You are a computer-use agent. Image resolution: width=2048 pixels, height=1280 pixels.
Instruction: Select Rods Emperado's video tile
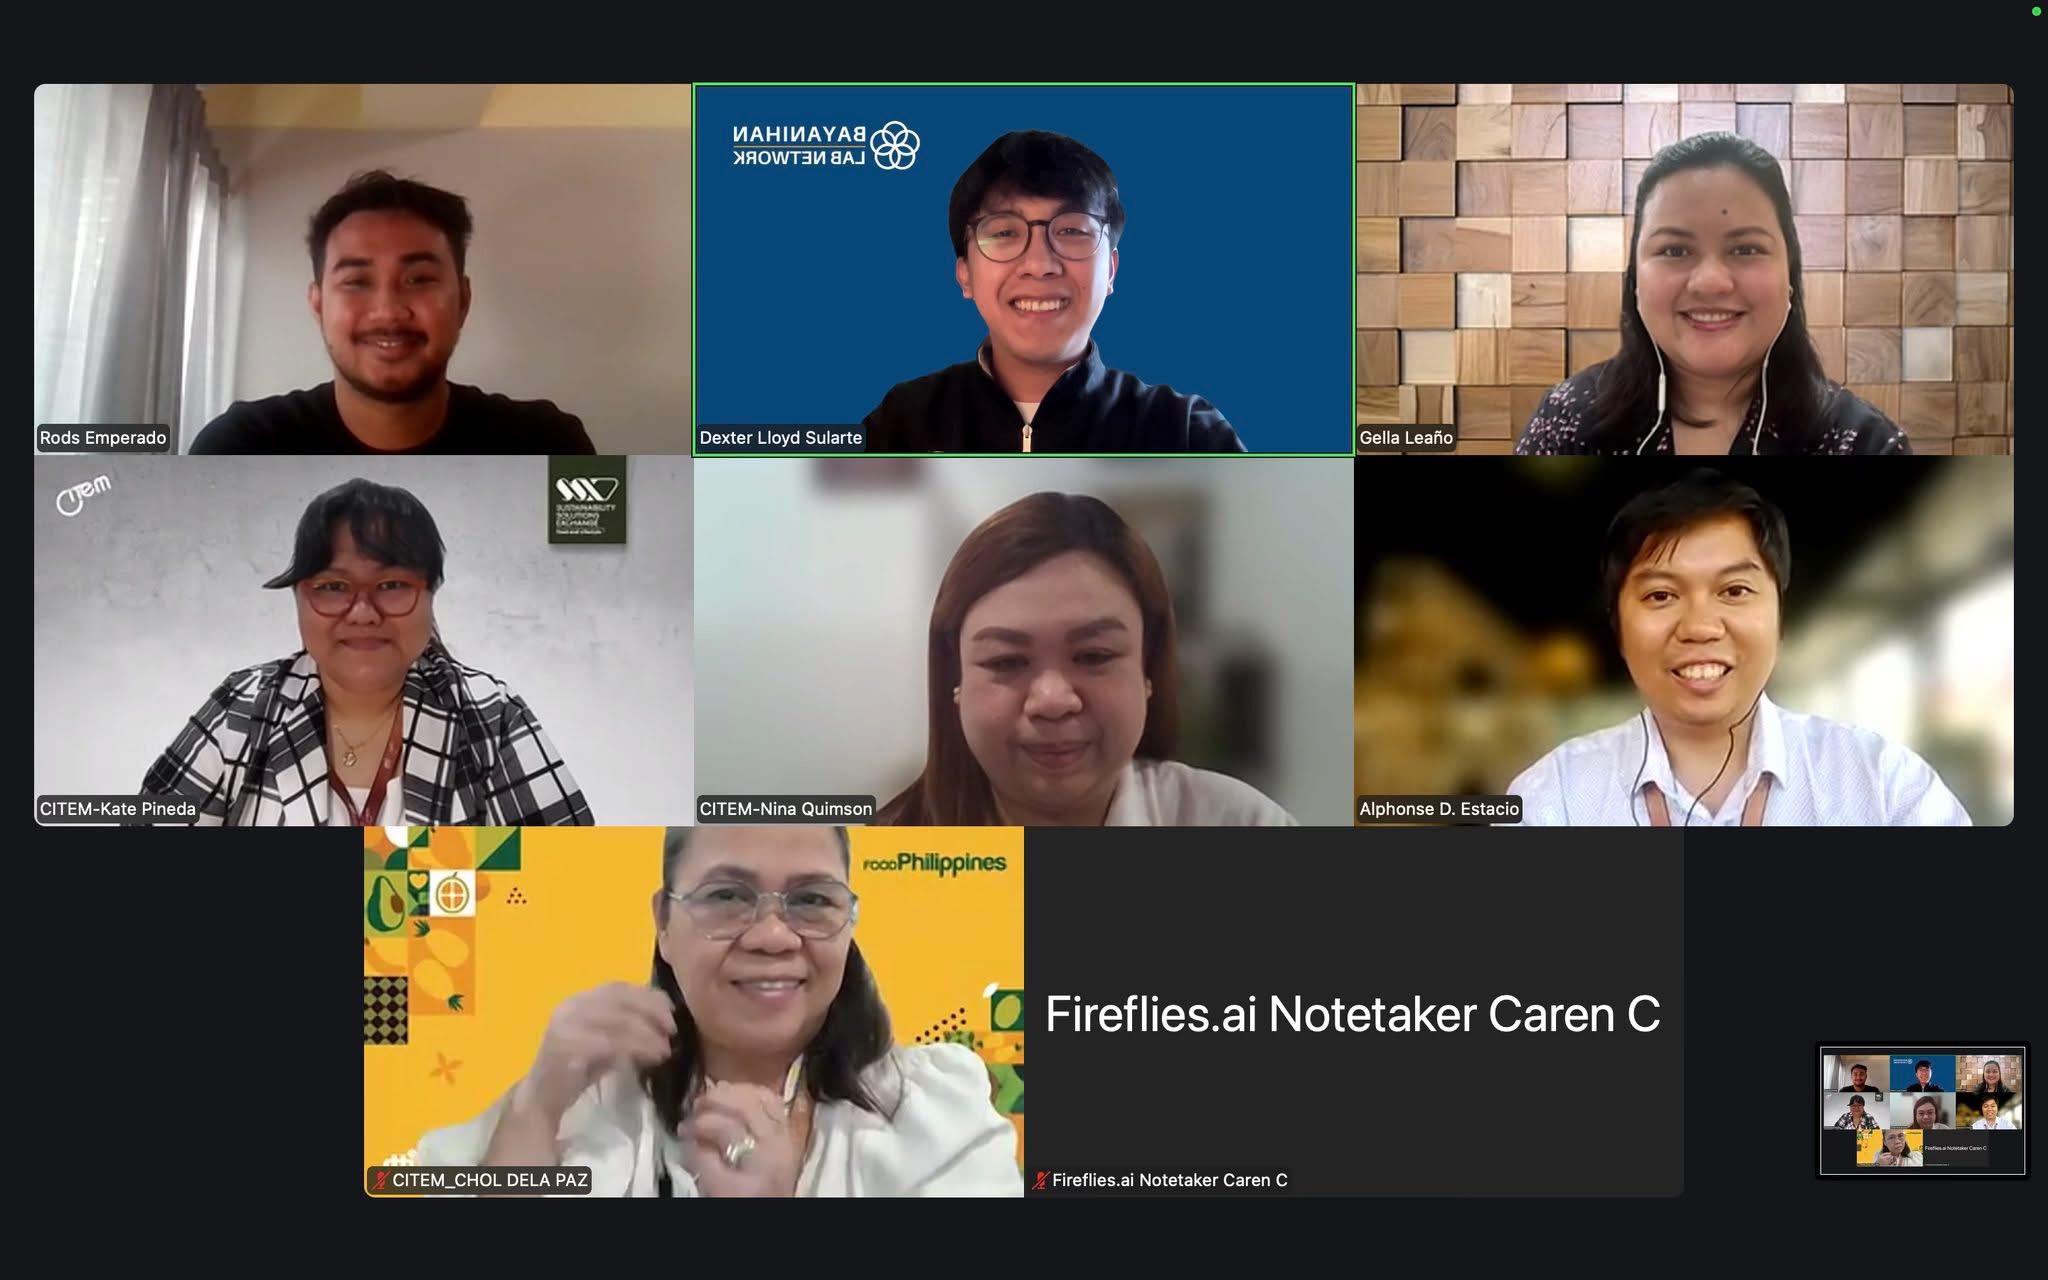tap(363, 269)
